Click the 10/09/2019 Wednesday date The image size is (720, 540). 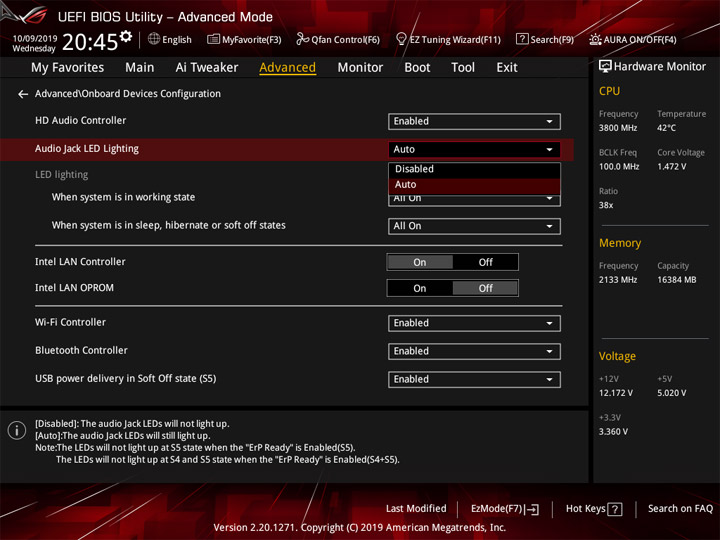pyautogui.click(x=34, y=43)
